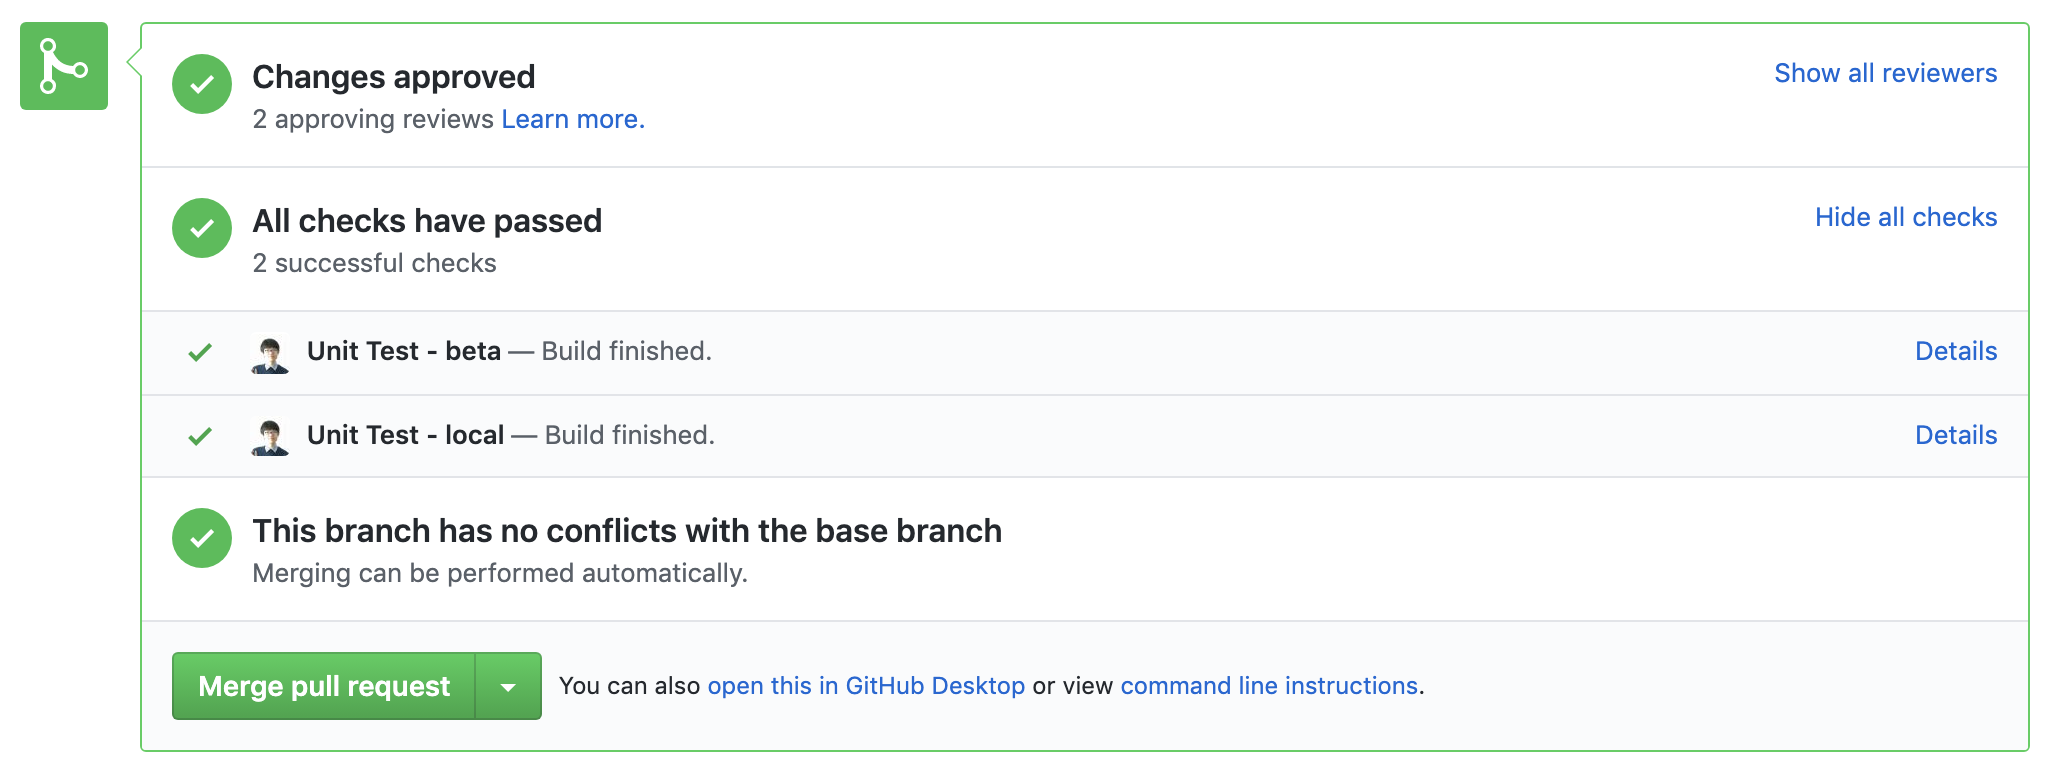2048x768 pixels.
Task: Click the green git merge branch icon
Action: (64, 66)
